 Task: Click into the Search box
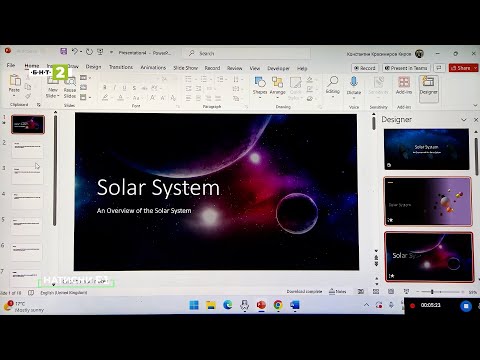pos(247,53)
